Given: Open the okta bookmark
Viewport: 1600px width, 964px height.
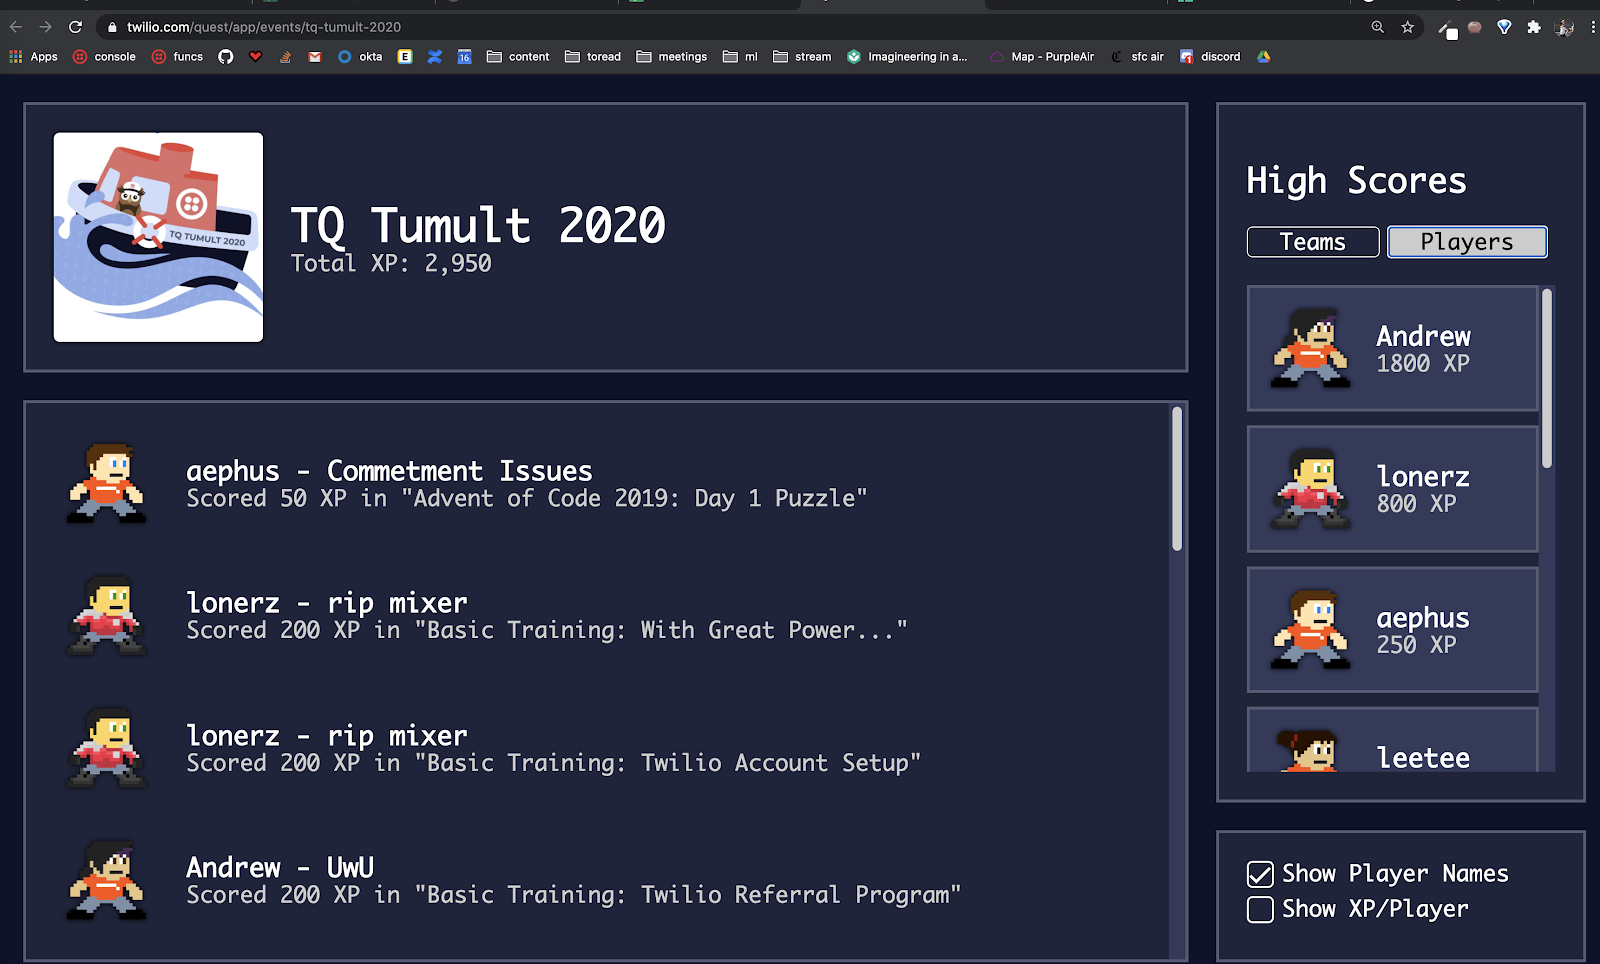Looking at the screenshot, I should 360,57.
